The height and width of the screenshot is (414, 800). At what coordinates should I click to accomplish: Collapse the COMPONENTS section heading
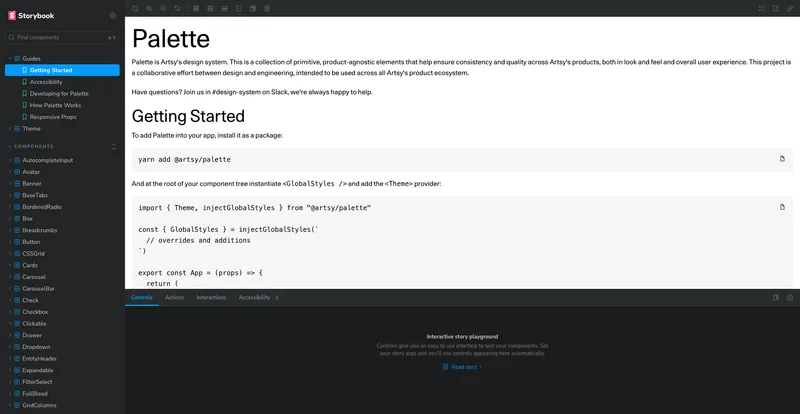coord(34,147)
